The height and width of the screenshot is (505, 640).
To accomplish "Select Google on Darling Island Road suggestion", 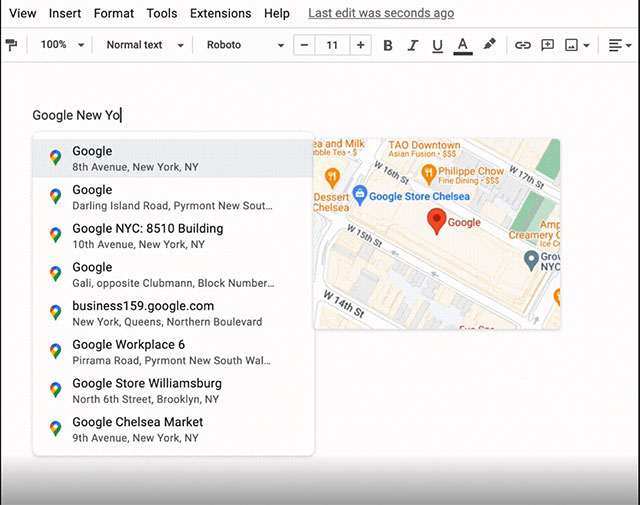I will (x=173, y=197).
